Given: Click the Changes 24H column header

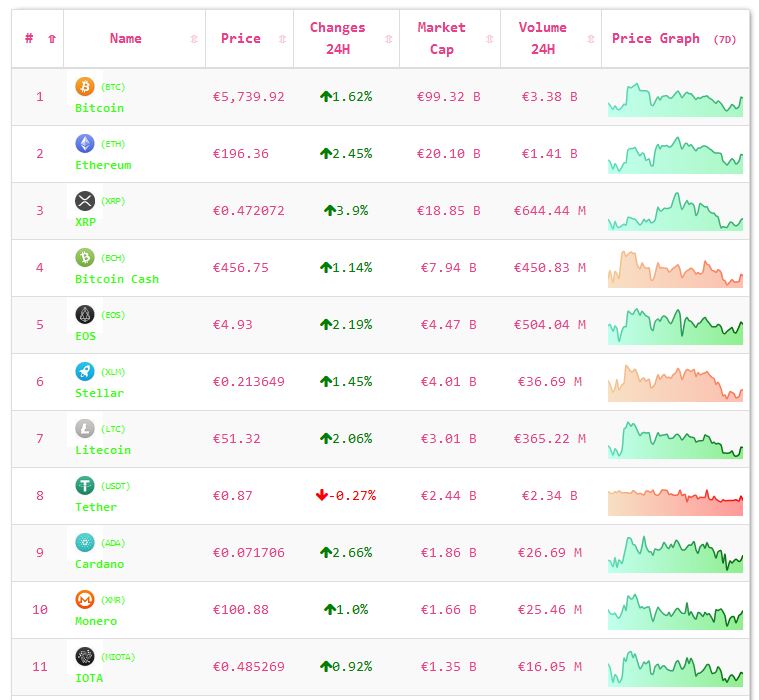Looking at the screenshot, I should click(x=337, y=39).
